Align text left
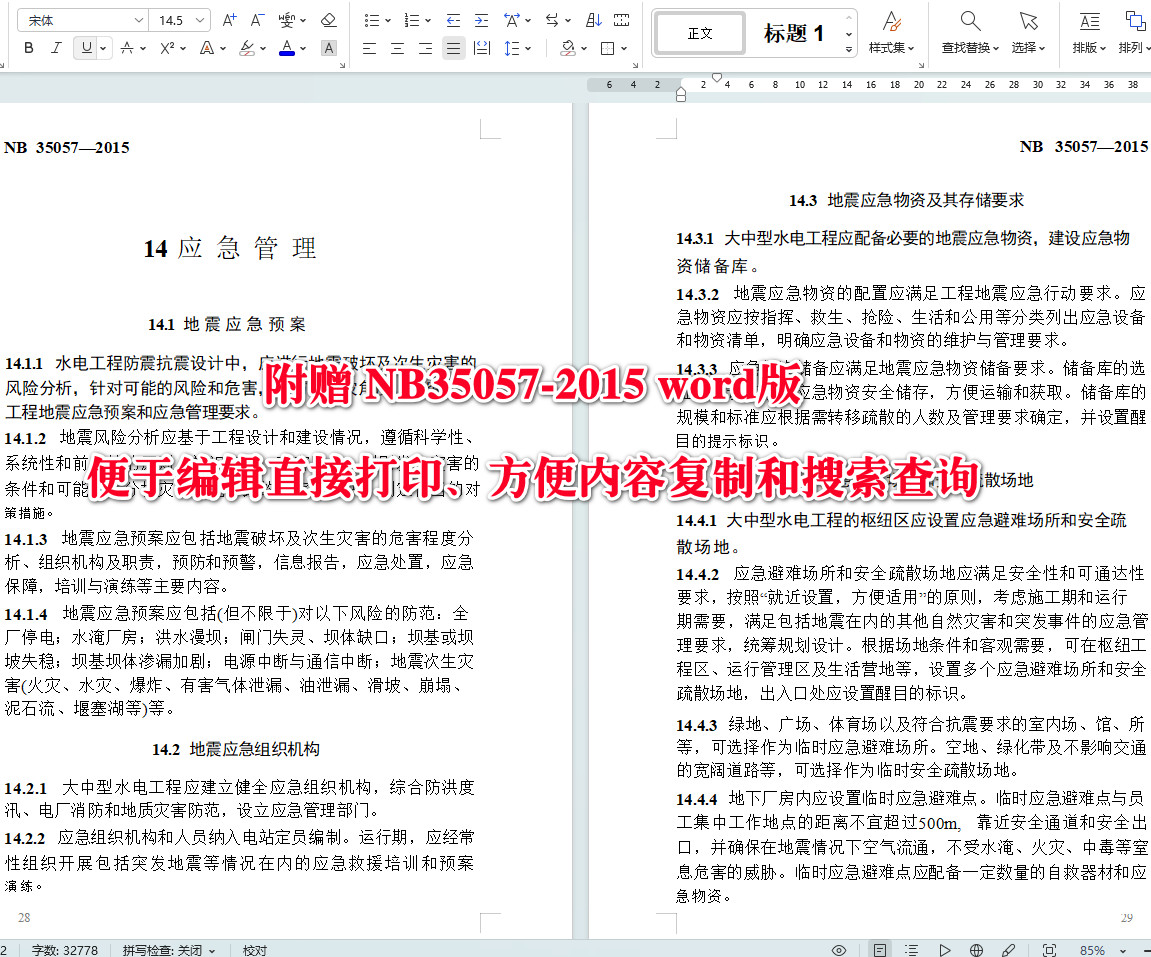Image resolution: width=1151 pixels, height=957 pixels. point(369,48)
